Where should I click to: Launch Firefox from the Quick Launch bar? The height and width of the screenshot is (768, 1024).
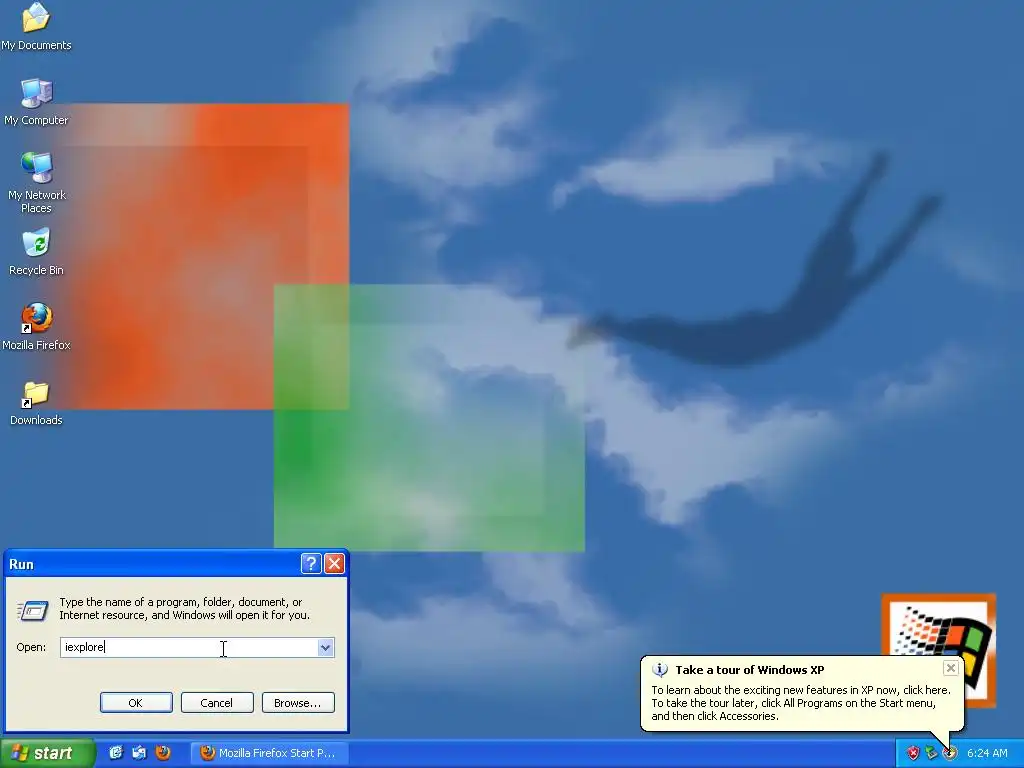163,753
